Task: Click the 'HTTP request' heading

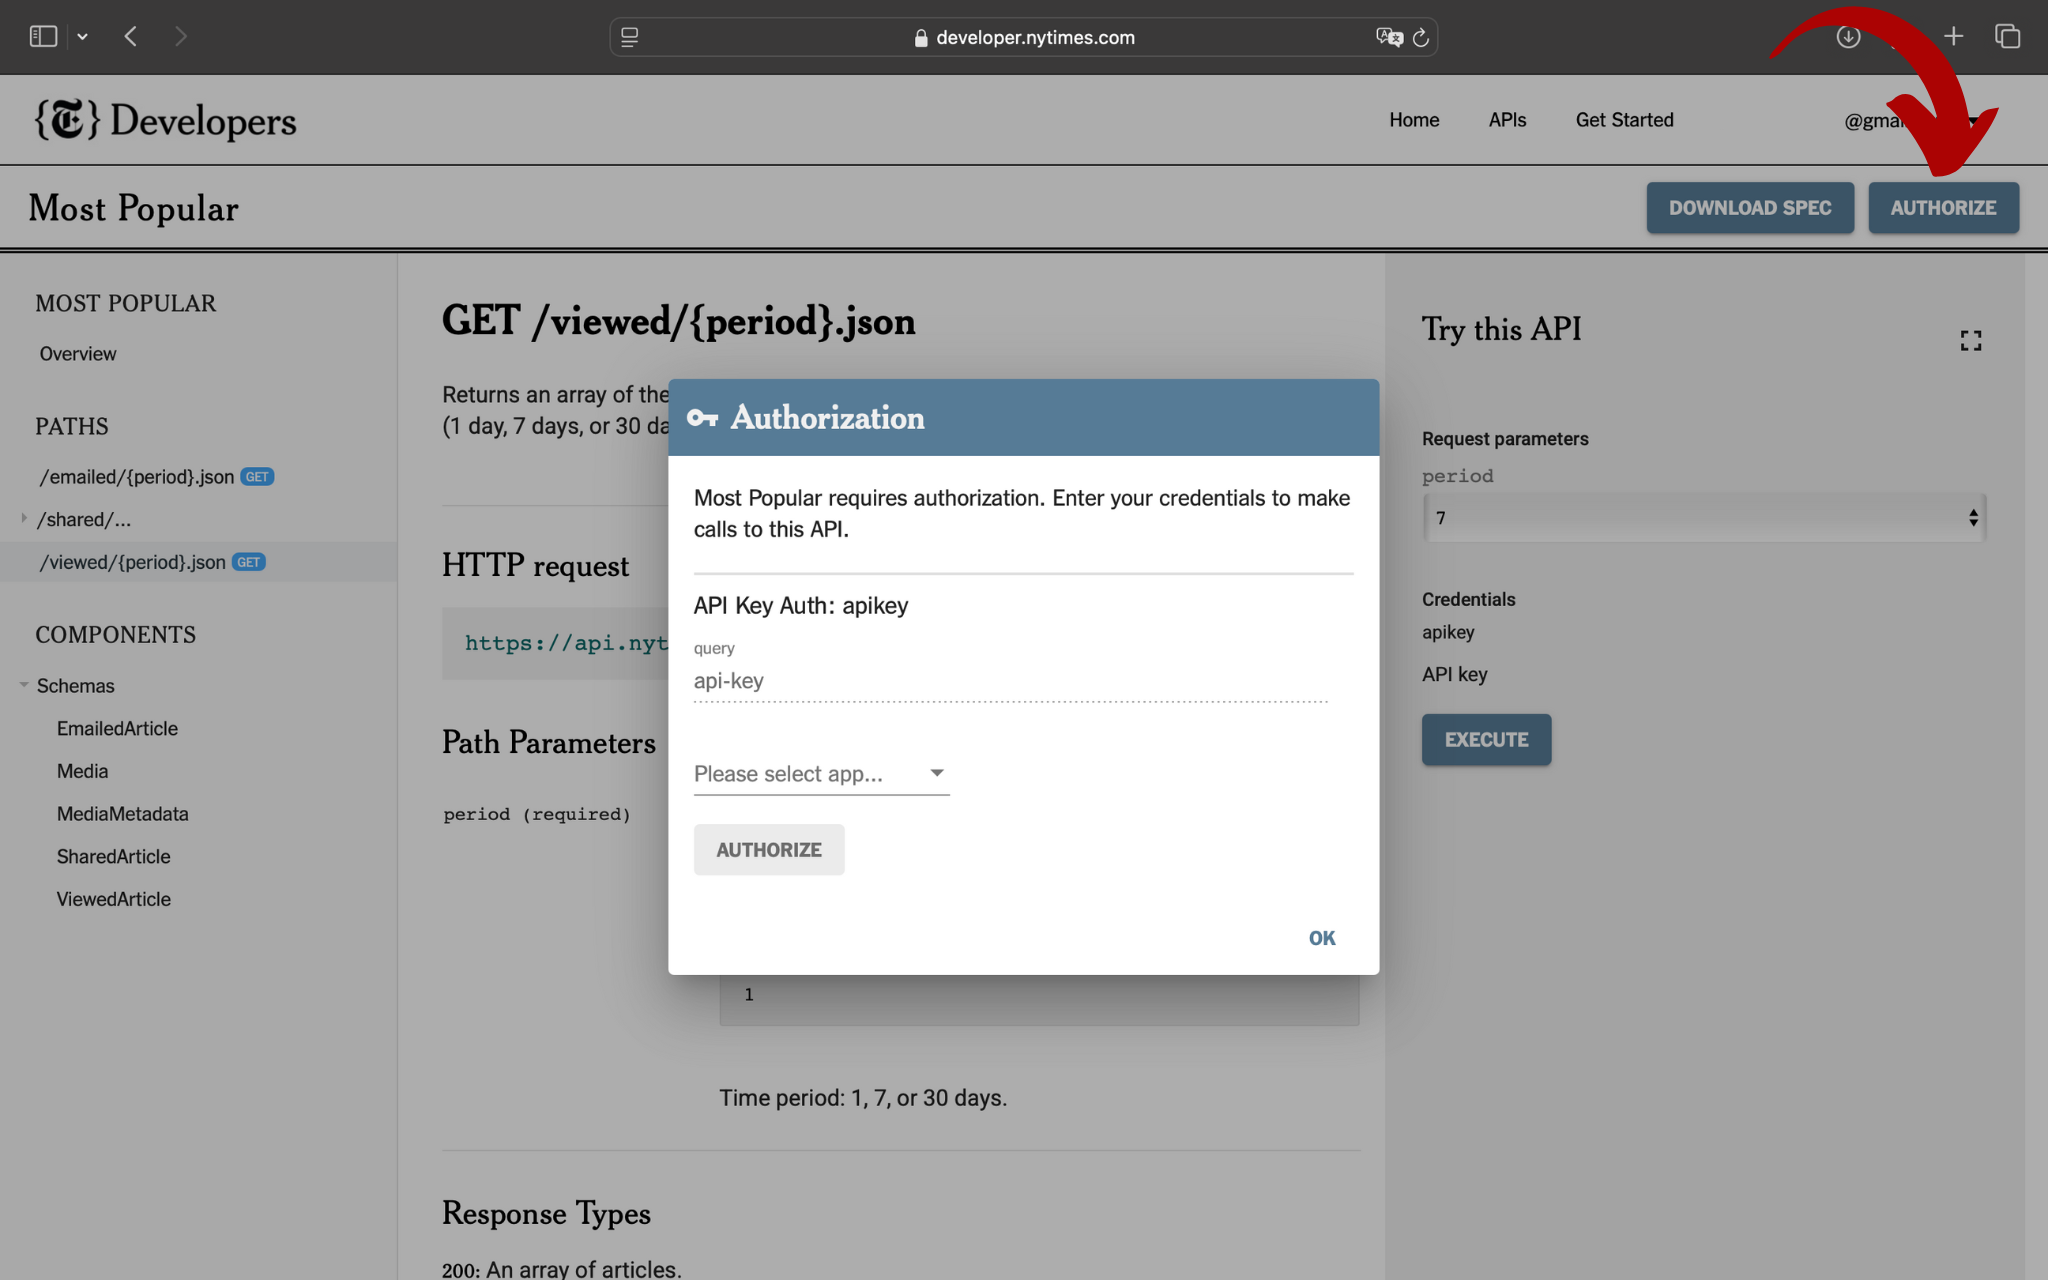Action: (x=535, y=566)
